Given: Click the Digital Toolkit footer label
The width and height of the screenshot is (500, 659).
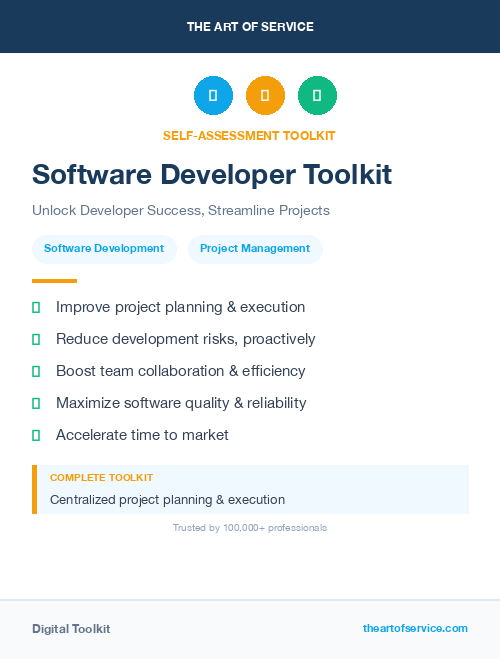Looking at the screenshot, I should pos(71,629).
